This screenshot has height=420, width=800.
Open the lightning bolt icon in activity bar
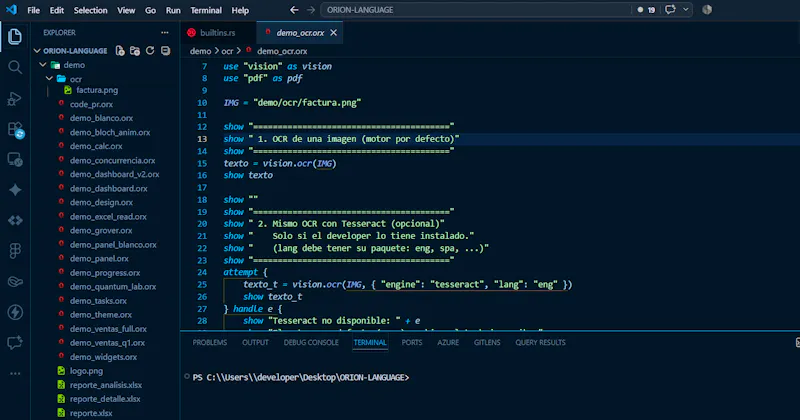[15, 312]
